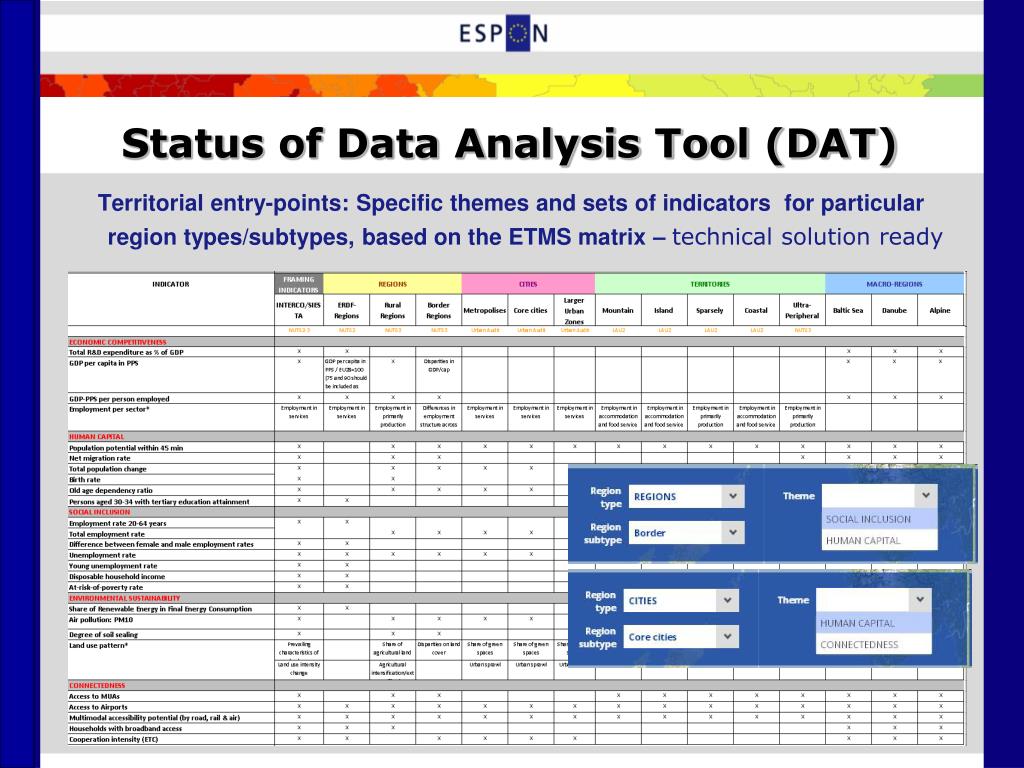This screenshot has height=768, width=1024.
Task: Click 'GDP-PPS per person employed' row label
Action: (x=119, y=398)
